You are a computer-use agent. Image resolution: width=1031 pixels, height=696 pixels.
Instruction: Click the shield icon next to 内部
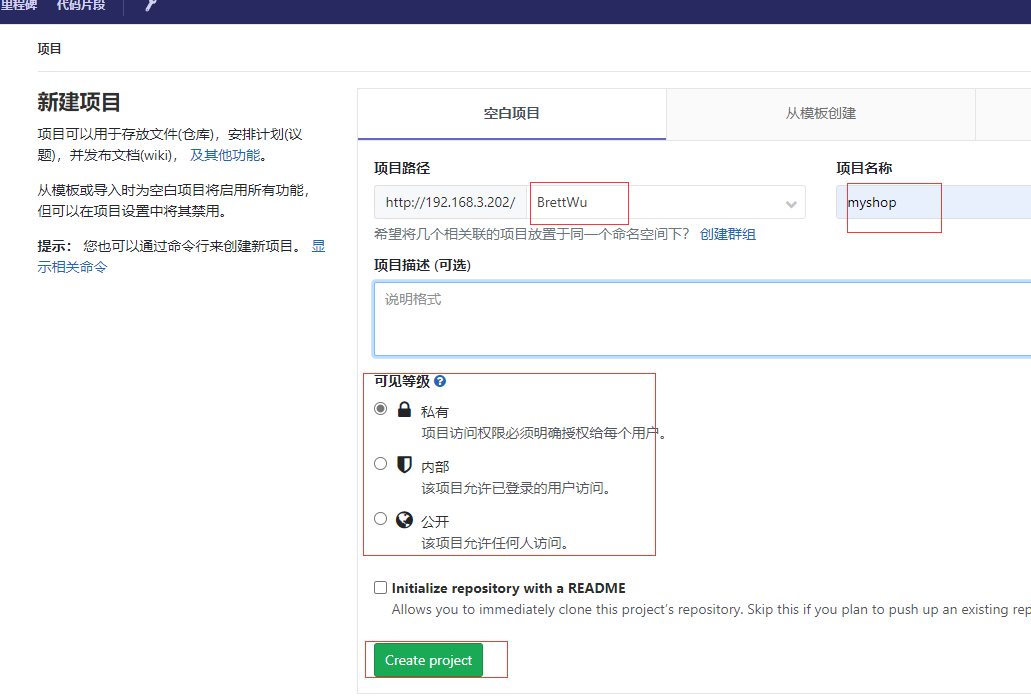pyautogui.click(x=404, y=465)
